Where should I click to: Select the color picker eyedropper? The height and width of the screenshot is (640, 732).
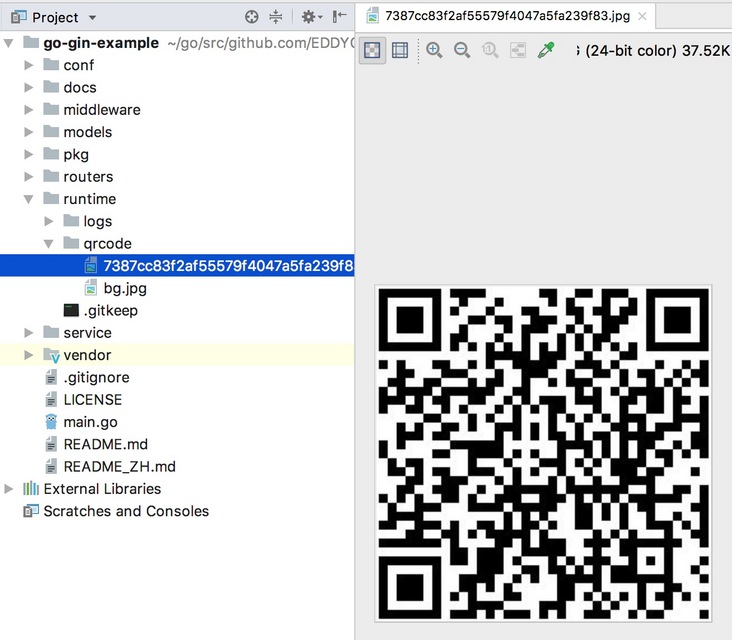546,50
